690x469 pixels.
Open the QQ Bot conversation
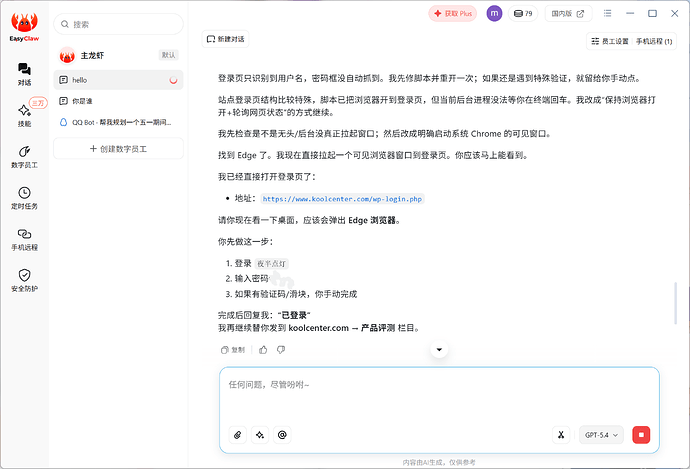(x=118, y=122)
